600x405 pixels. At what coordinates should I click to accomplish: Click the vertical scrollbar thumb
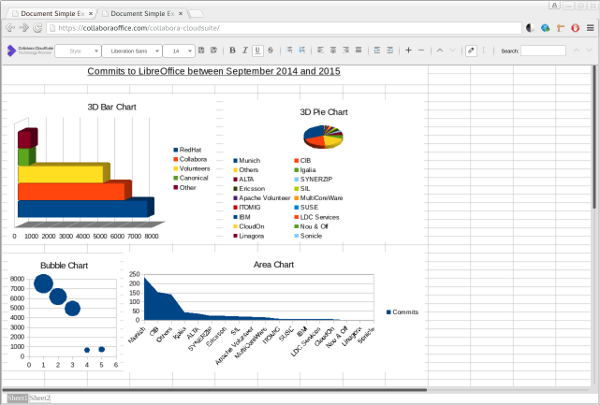tap(594, 137)
